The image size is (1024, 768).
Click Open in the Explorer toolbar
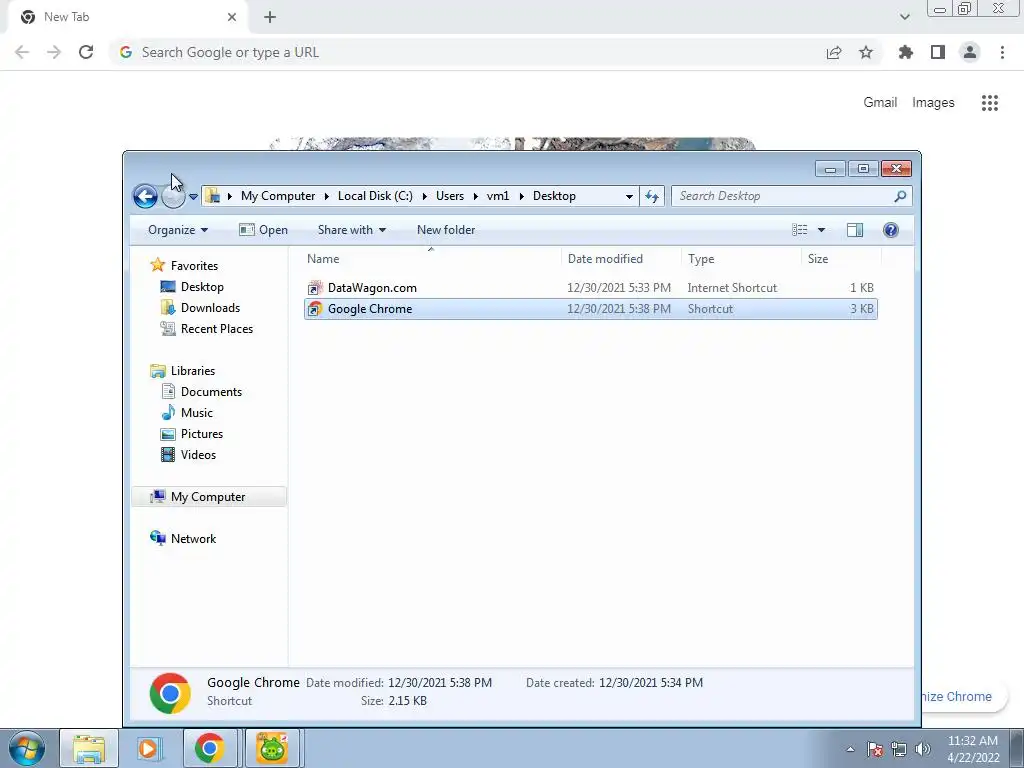pos(264,230)
